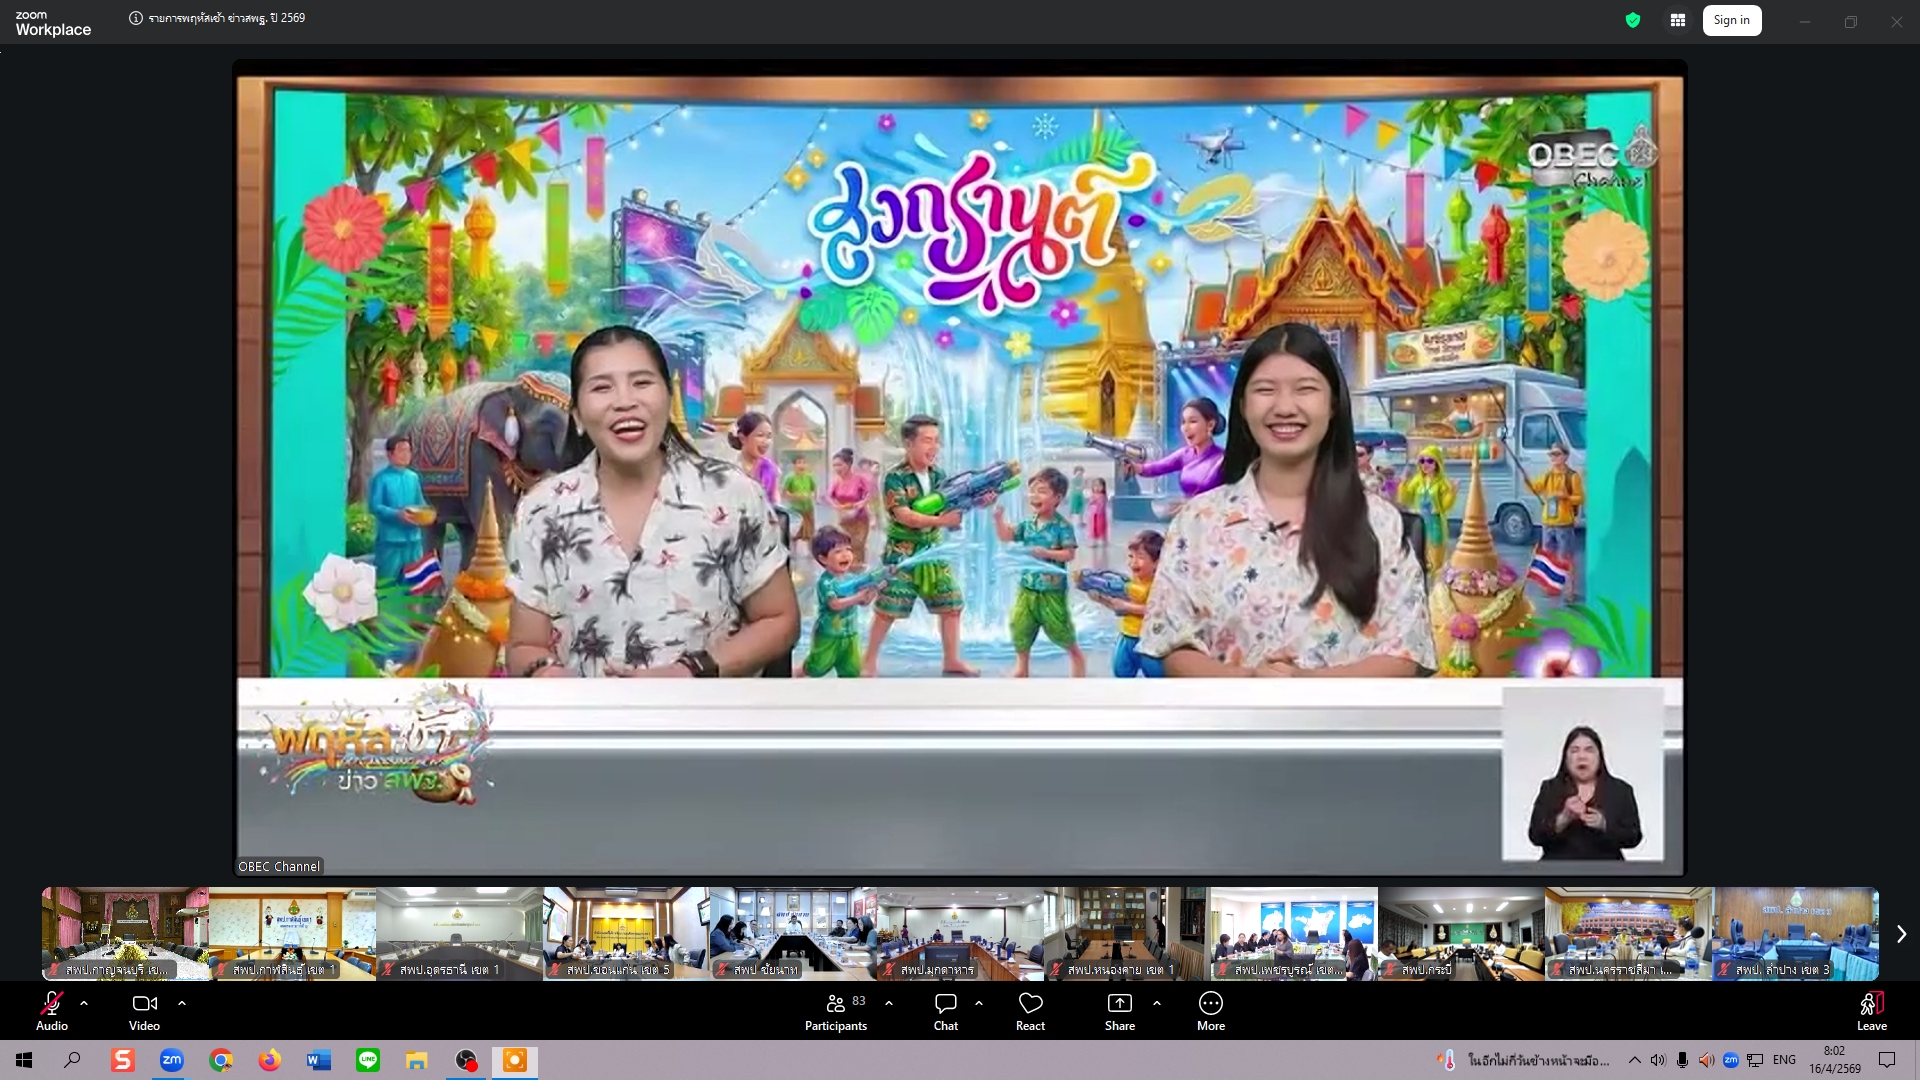The height and width of the screenshot is (1080, 1920).
Task: Click the green encryption shield icon
Action: [1633, 20]
